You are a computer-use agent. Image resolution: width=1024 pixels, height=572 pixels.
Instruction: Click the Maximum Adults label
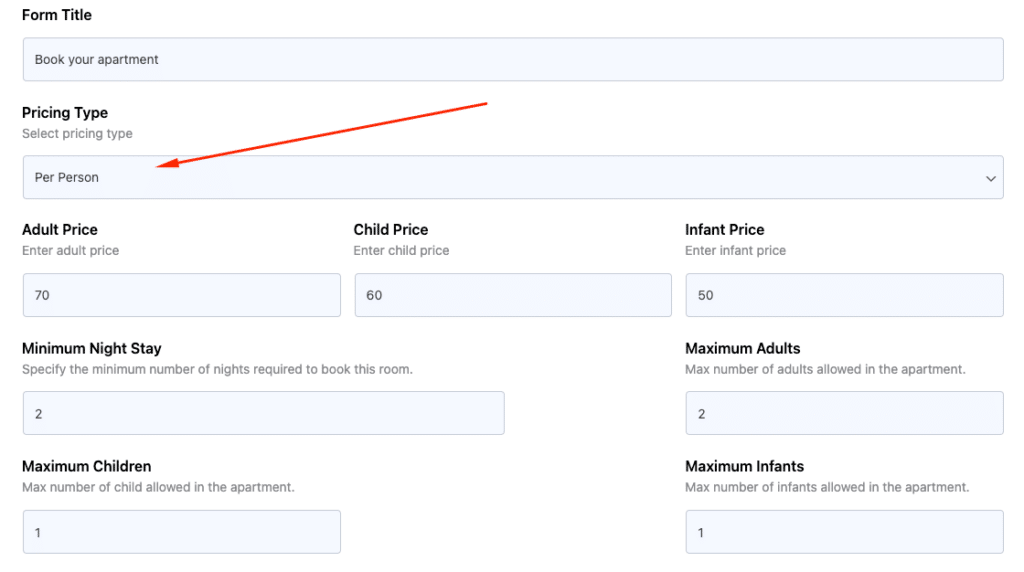tap(743, 349)
